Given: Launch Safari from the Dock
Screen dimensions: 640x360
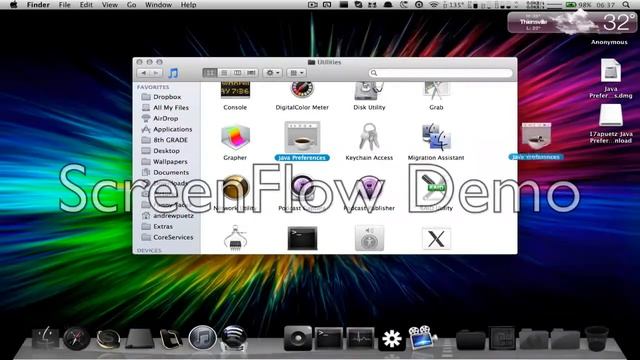Looking at the screenshot, I should coord(76,338).
